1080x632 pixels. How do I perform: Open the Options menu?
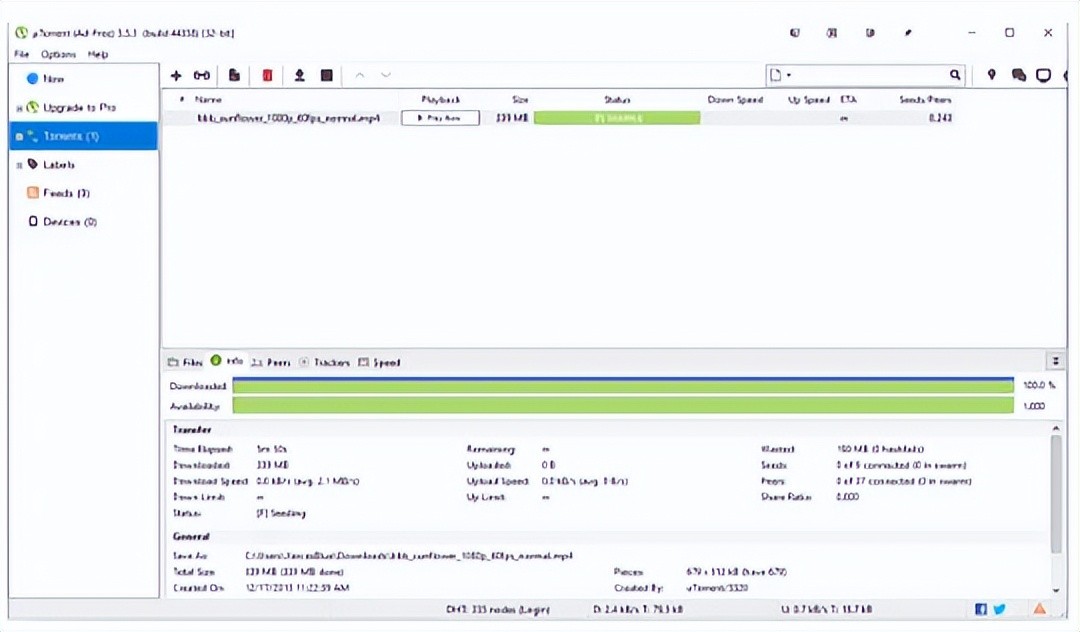point(58,54)
